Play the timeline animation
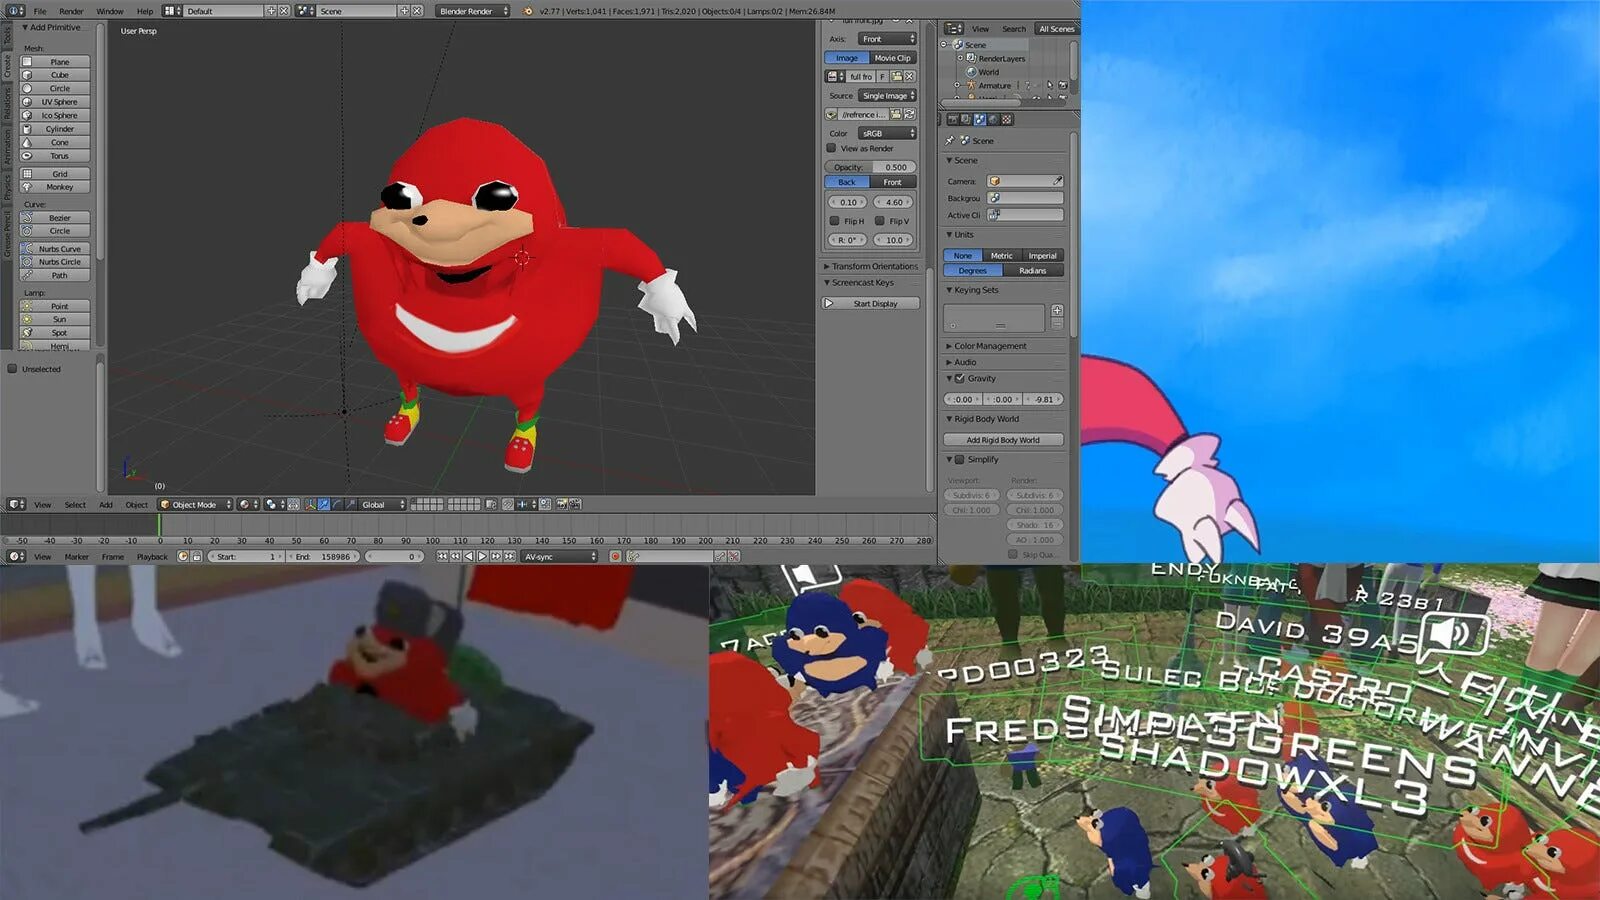Screen dimensions: 1600x900 [x=482, y=556]
